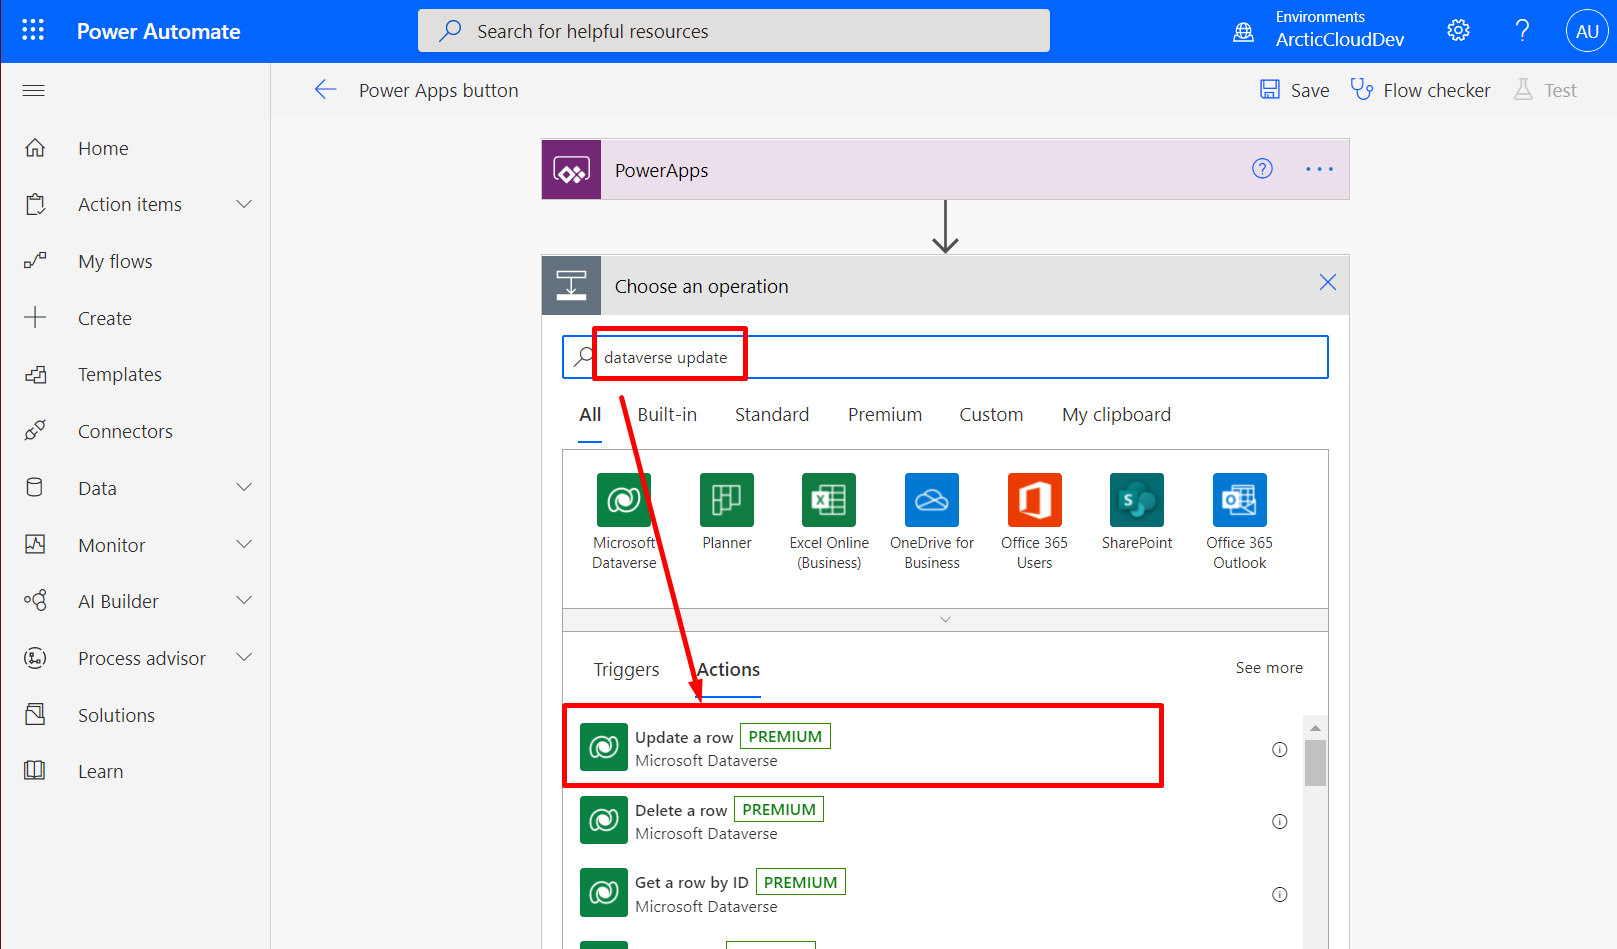Switch to the Built-in tab
1617x949 pixels.
[667, 415]
